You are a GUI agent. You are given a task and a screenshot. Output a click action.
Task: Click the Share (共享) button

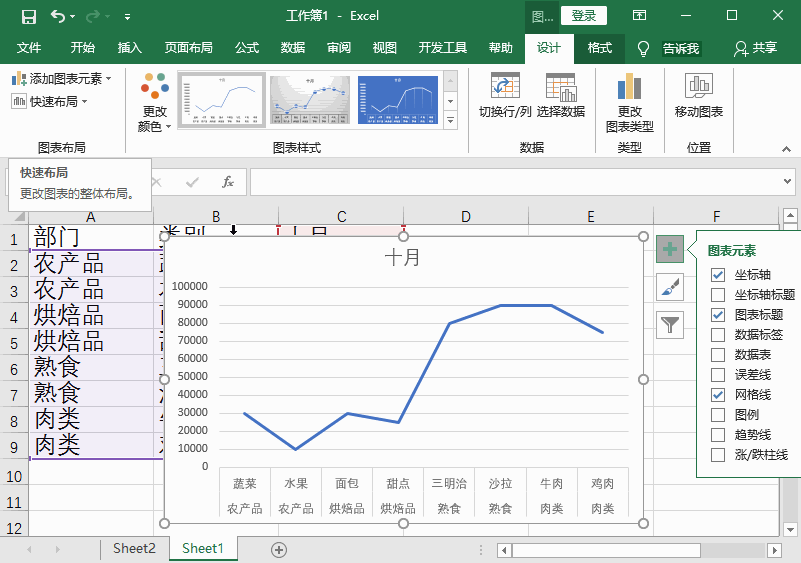pyautogui.click(x=755, y=48)
